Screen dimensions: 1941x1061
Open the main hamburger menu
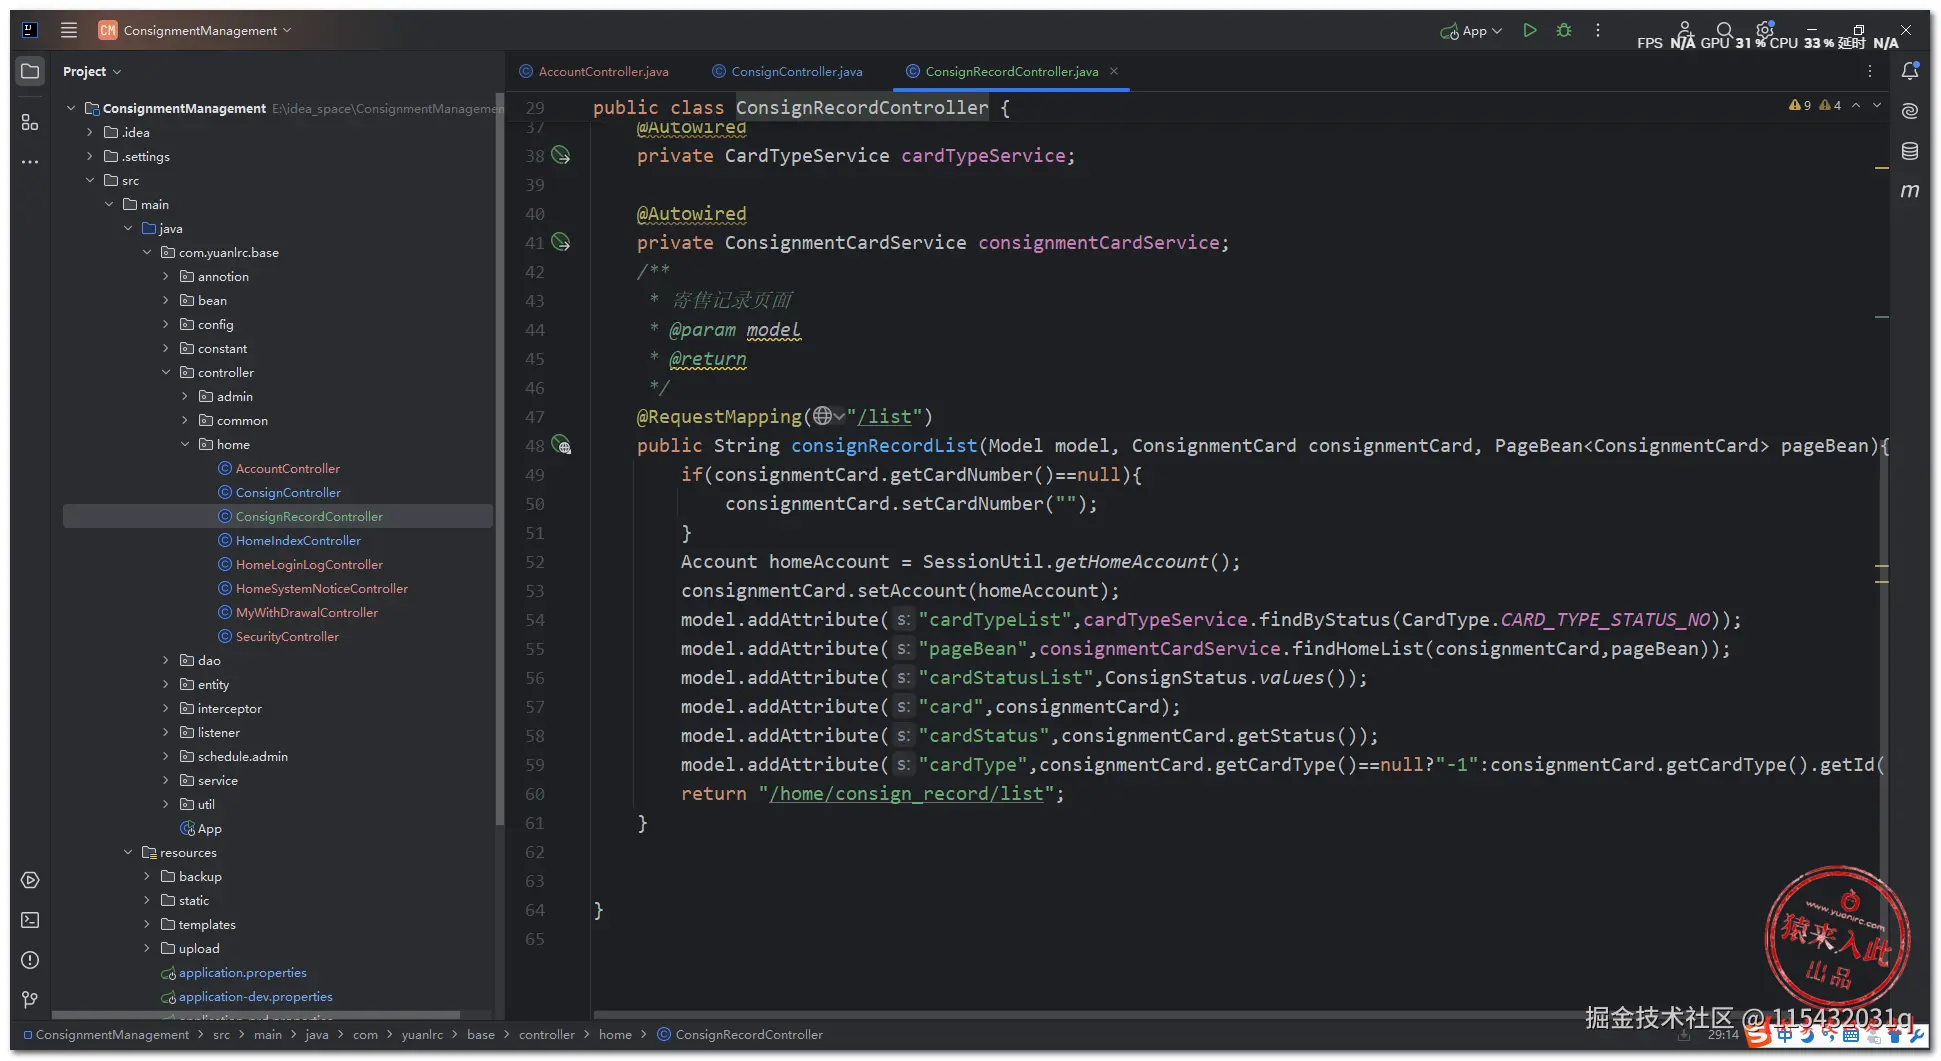point(69,30)
